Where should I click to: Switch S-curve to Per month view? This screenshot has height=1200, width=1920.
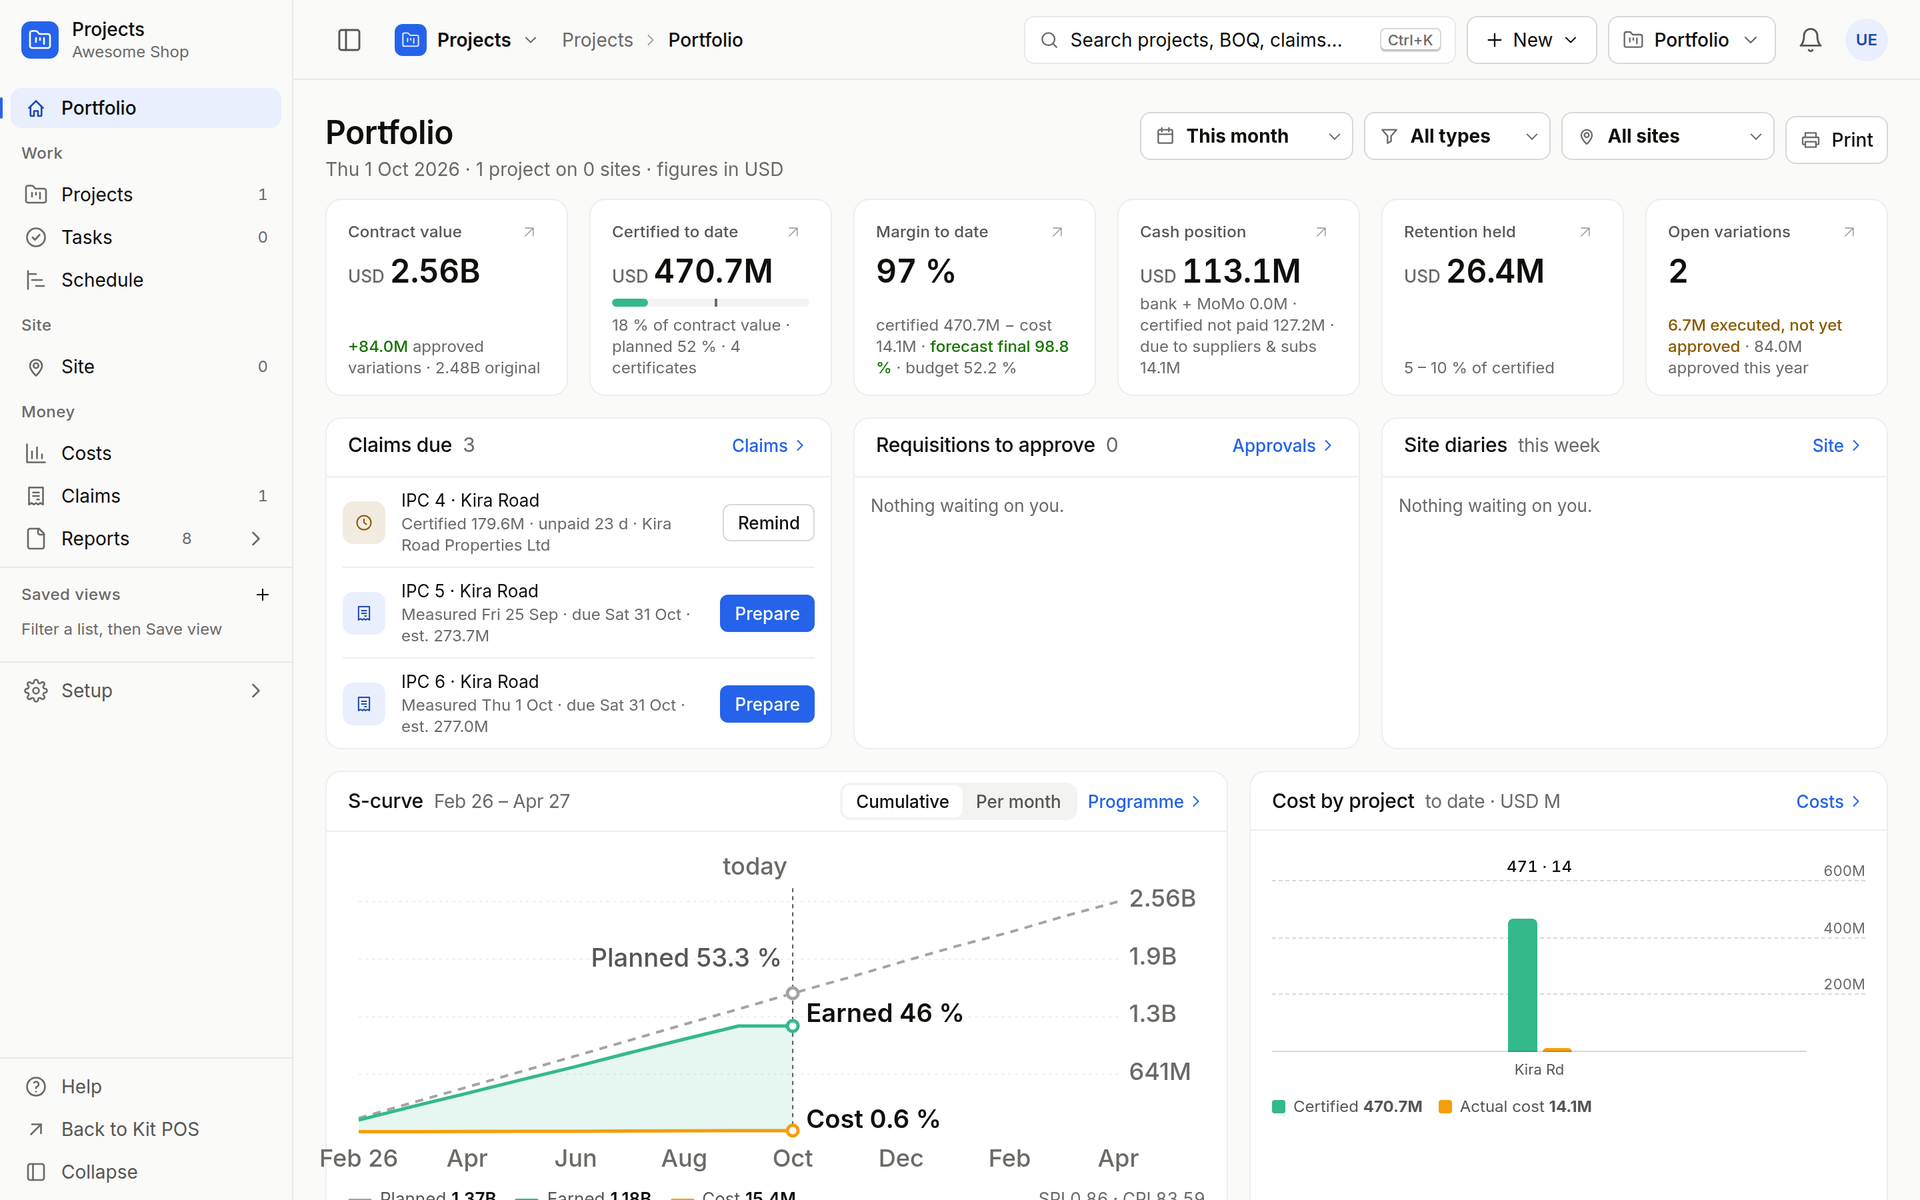coord(1018,802)
